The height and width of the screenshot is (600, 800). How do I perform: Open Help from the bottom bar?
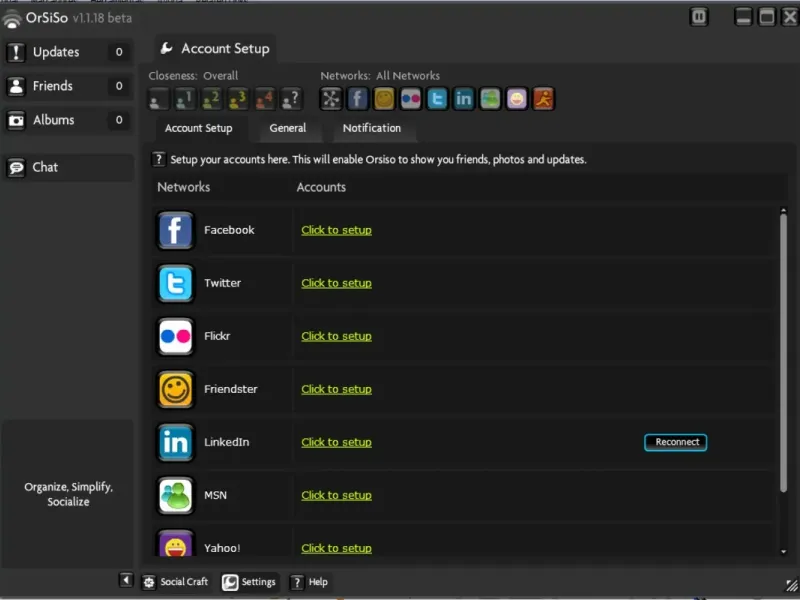point(309,582)
